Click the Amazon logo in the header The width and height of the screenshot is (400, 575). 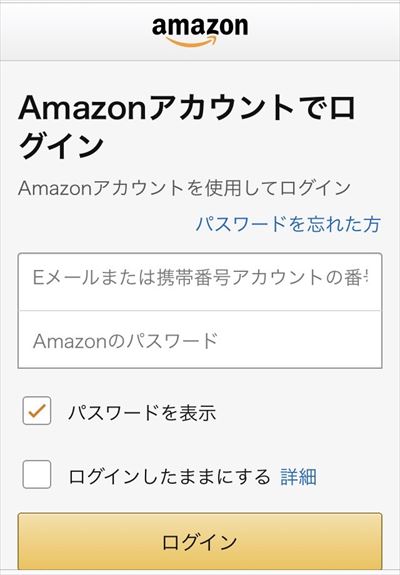pos(200,32)
